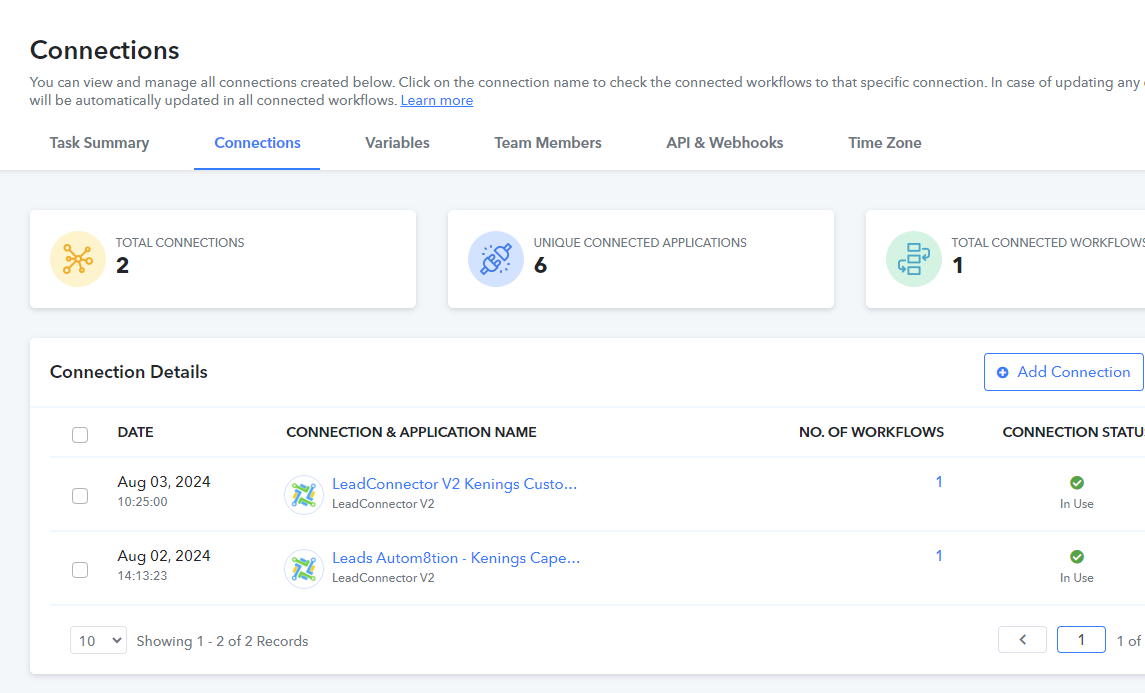Click the Showing 1 - 2 of 2 Records text
The image size is (1145, 693).
pyautogui.click(x=222, y=641)
